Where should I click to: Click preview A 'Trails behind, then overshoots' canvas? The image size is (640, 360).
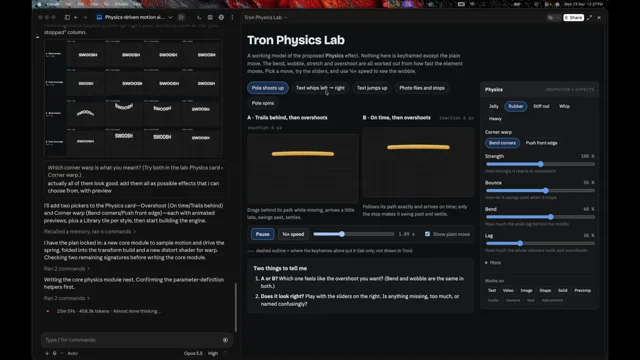click(x=303, y=169)
